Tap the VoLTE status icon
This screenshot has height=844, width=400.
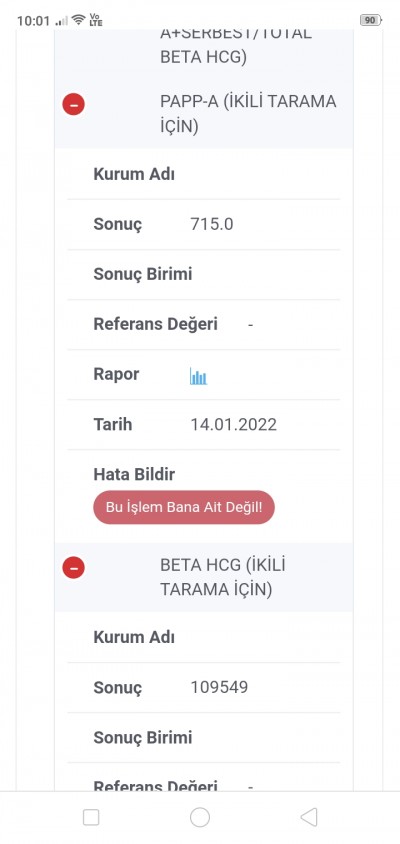click(96, 20)
